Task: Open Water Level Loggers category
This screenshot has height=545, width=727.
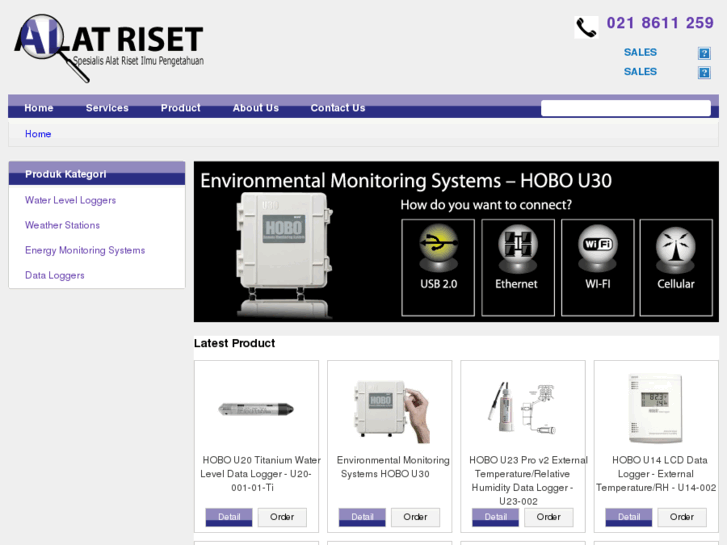Action: 70,200
